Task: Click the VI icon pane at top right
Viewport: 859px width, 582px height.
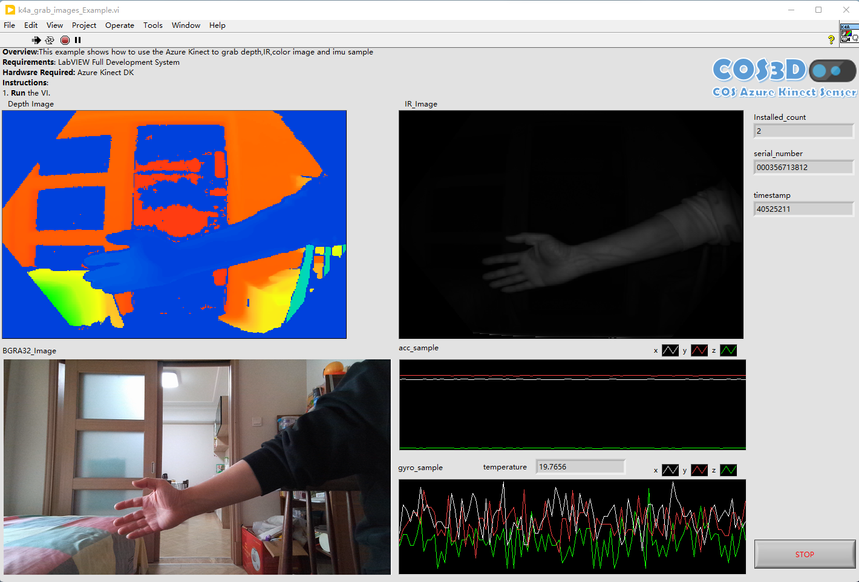Action: click(x=849, y=33)
